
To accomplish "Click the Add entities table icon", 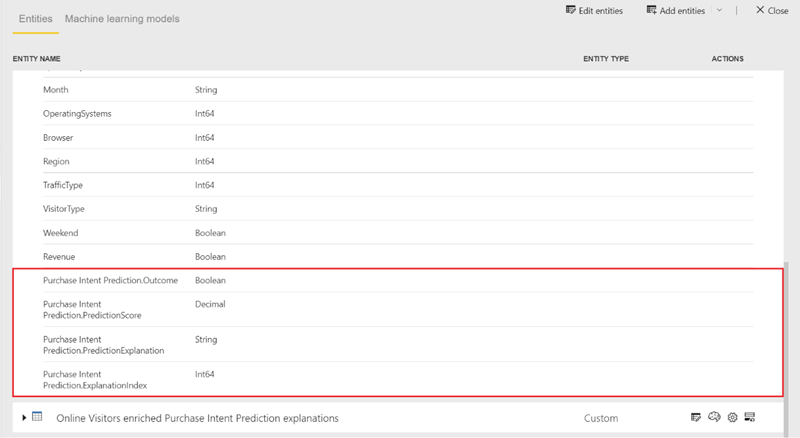I will point(652,10).
